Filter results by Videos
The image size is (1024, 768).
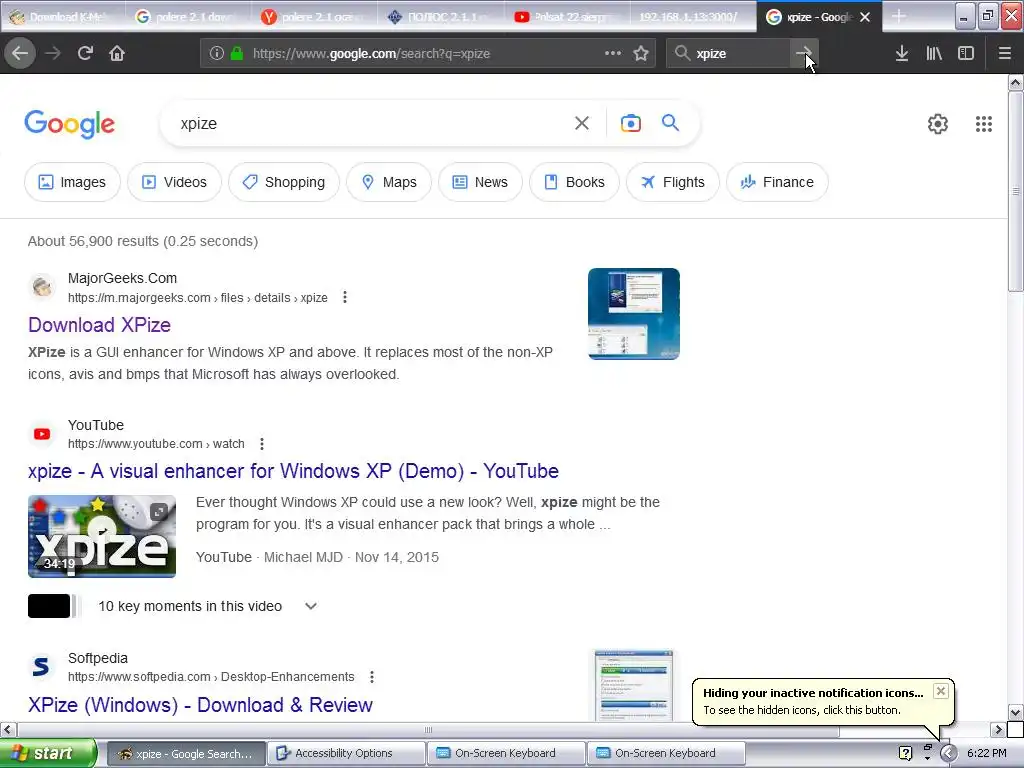coord(174,182)
